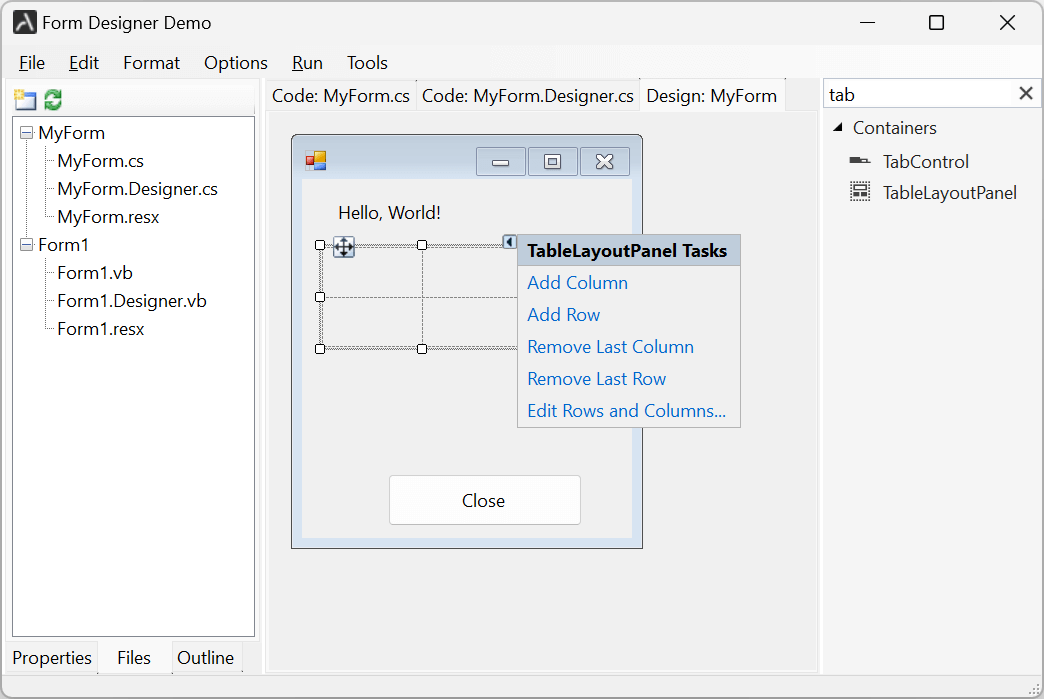The image size is (1044, 699).
Task: Select Form1.Designer.vb in the file tree
Action: [132, 300]
